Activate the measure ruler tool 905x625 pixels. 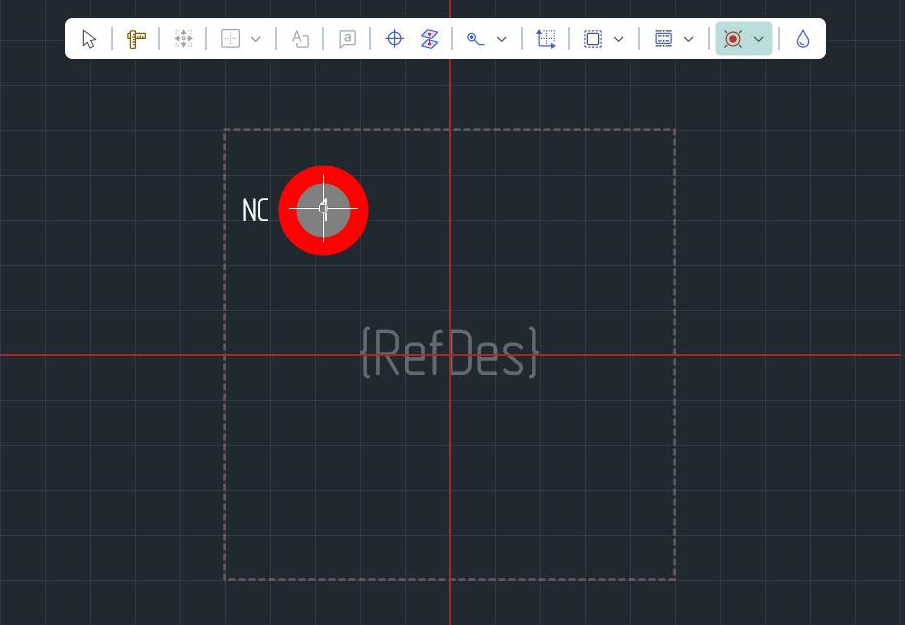(136, 39)
